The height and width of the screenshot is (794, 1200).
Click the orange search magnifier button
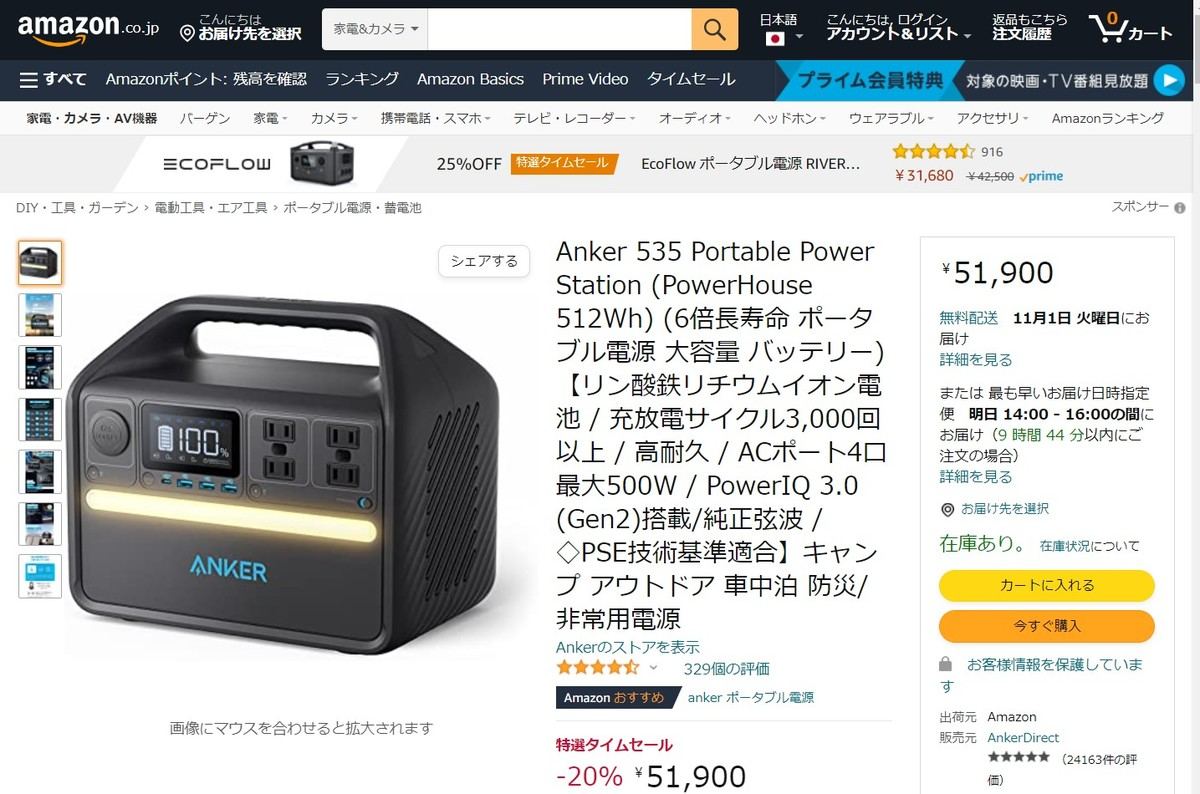point(714,29)
